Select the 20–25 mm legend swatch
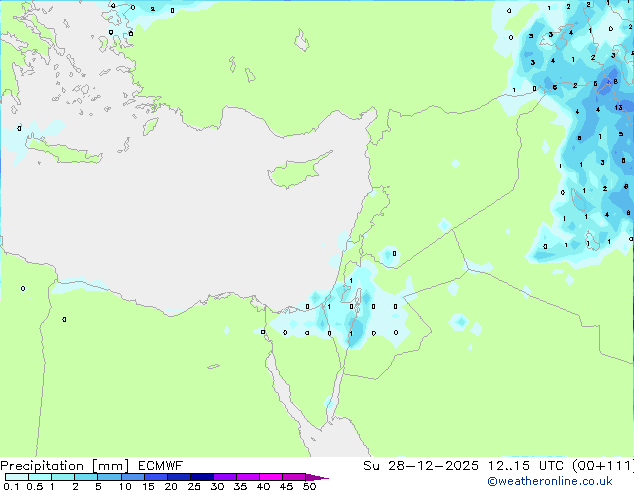Screen dimensions: 634x490 179,477
